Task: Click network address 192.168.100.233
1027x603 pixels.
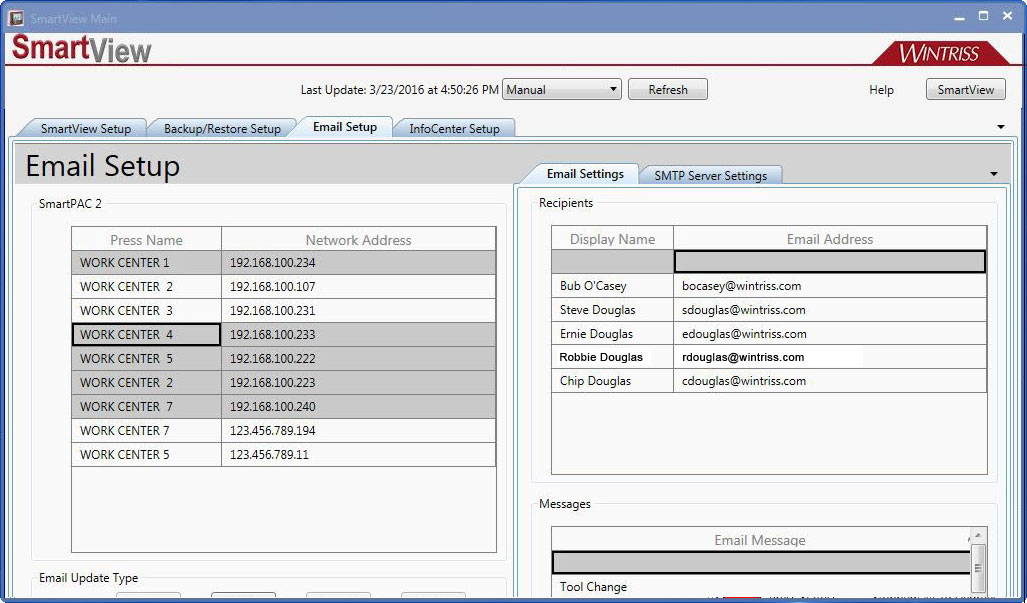Action: pos(272,335)
